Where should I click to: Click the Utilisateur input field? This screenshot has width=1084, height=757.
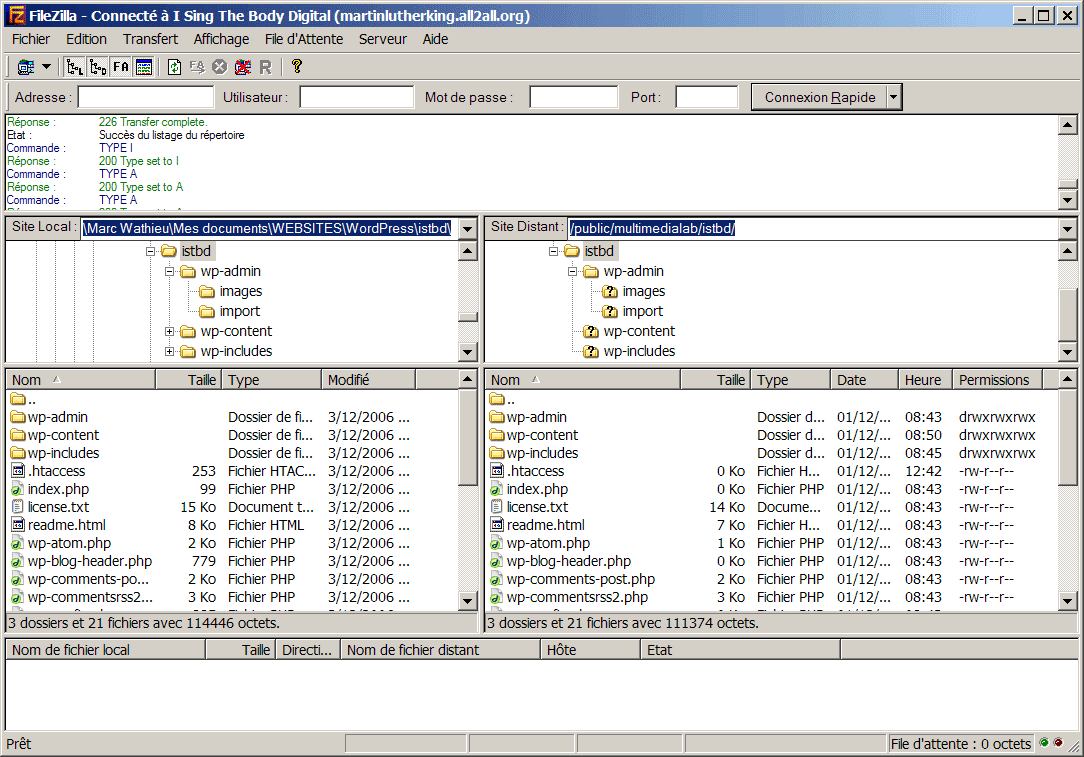point(357,97)
